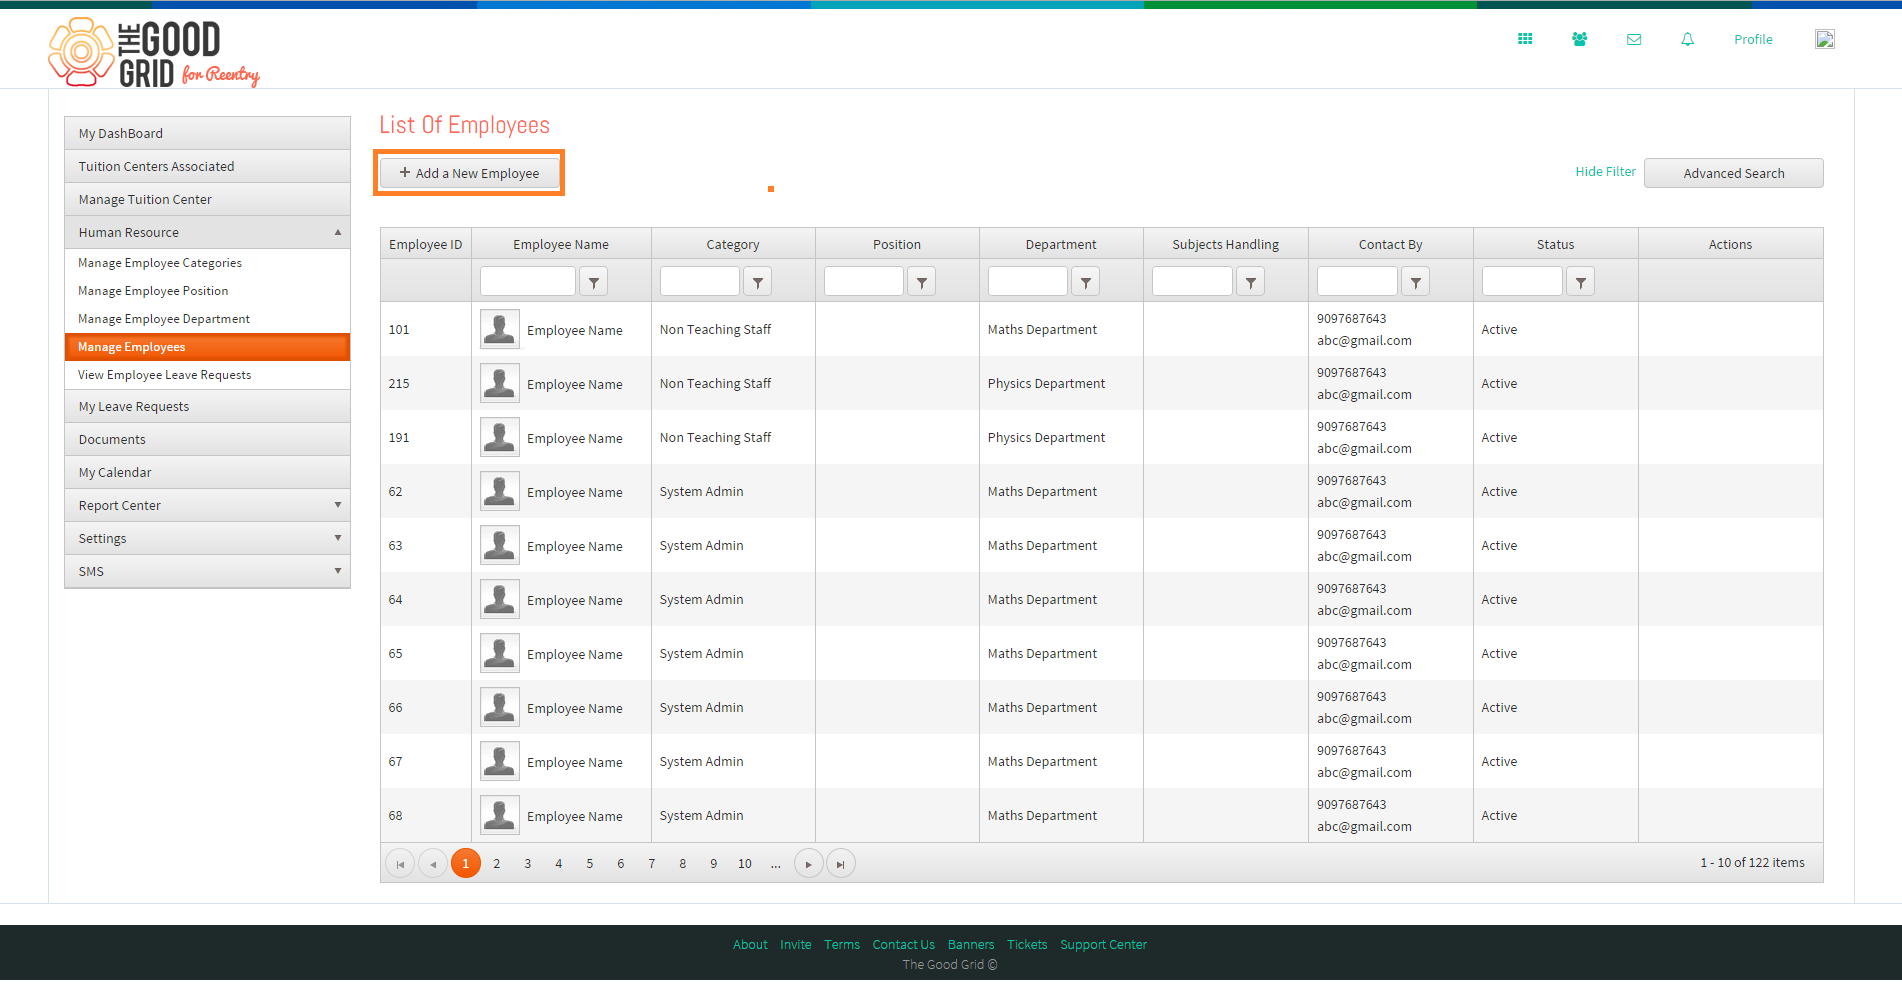The height and width of the screenshot is (986, 1902).
Task: Open Tuition Centers Associated
Action: pos(207,166)
